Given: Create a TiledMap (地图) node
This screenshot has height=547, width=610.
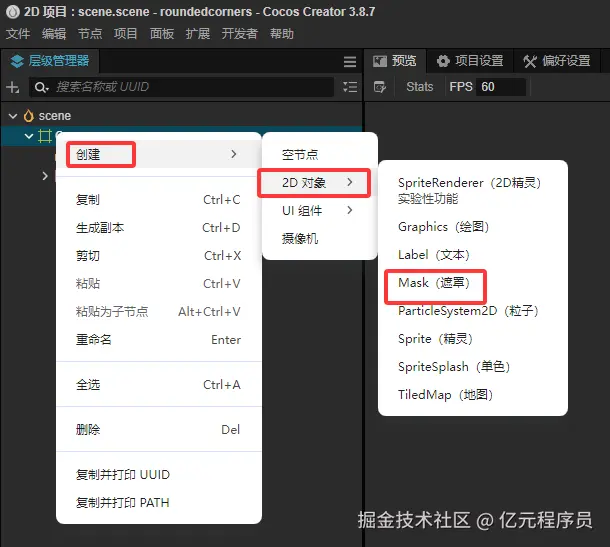Looking at the screenshot, I should (473, 394).
